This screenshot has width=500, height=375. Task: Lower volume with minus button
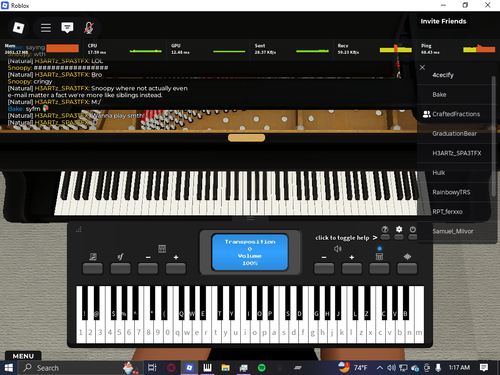324,268
